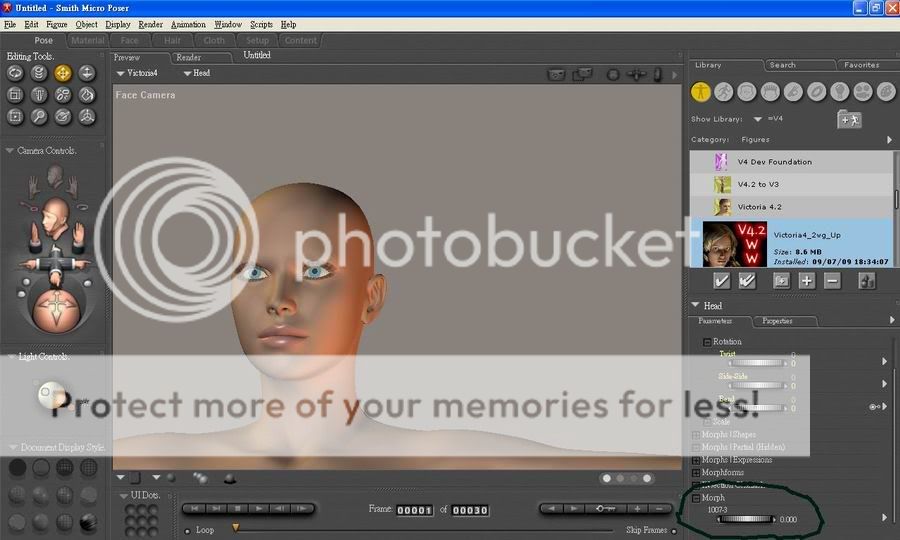Expand the Morphforms group plus box
The image size is (900, 540).
point(696,472)
